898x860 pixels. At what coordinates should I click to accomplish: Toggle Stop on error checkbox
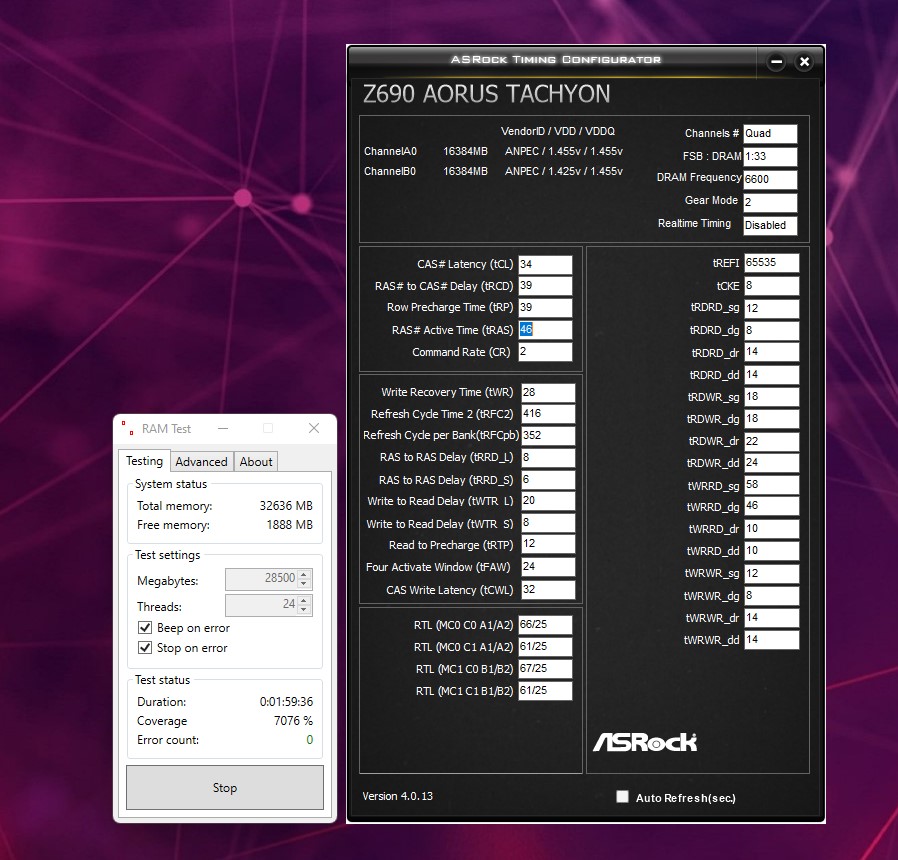[145, 648]
